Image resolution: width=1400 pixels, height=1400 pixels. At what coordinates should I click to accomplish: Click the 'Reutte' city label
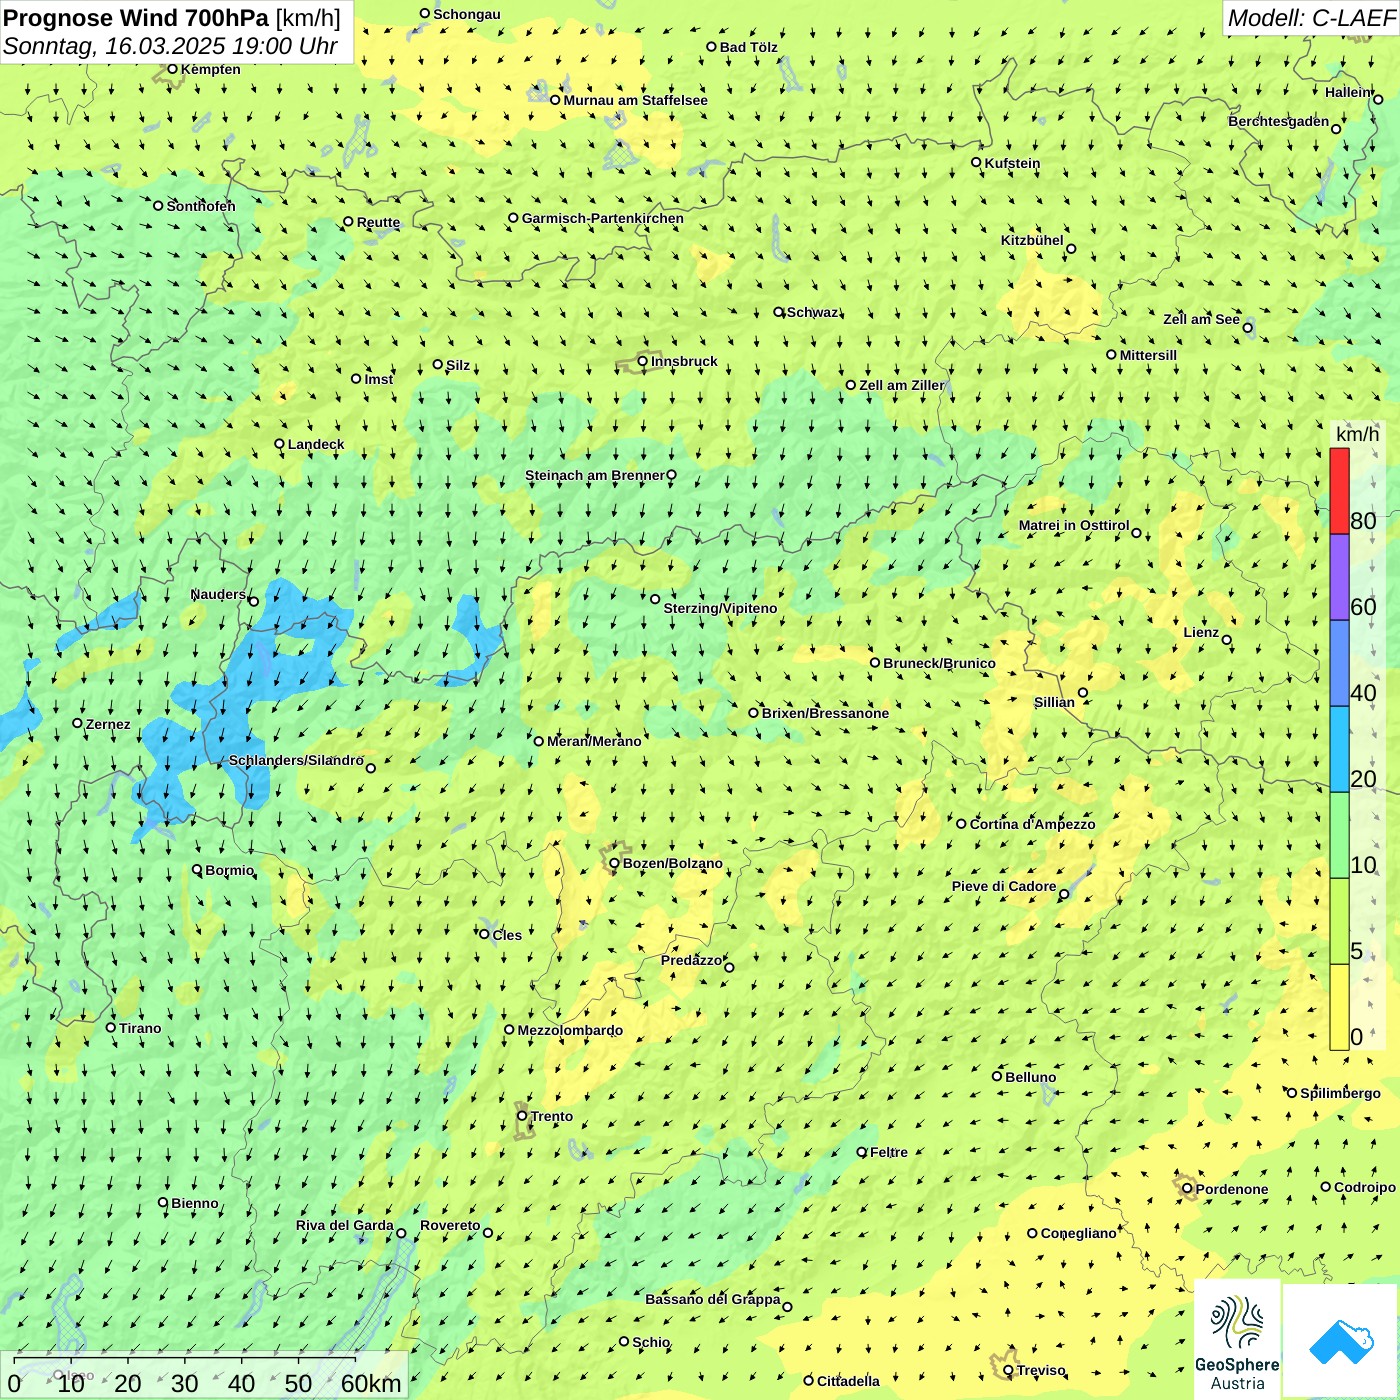(x=378, y=223)
